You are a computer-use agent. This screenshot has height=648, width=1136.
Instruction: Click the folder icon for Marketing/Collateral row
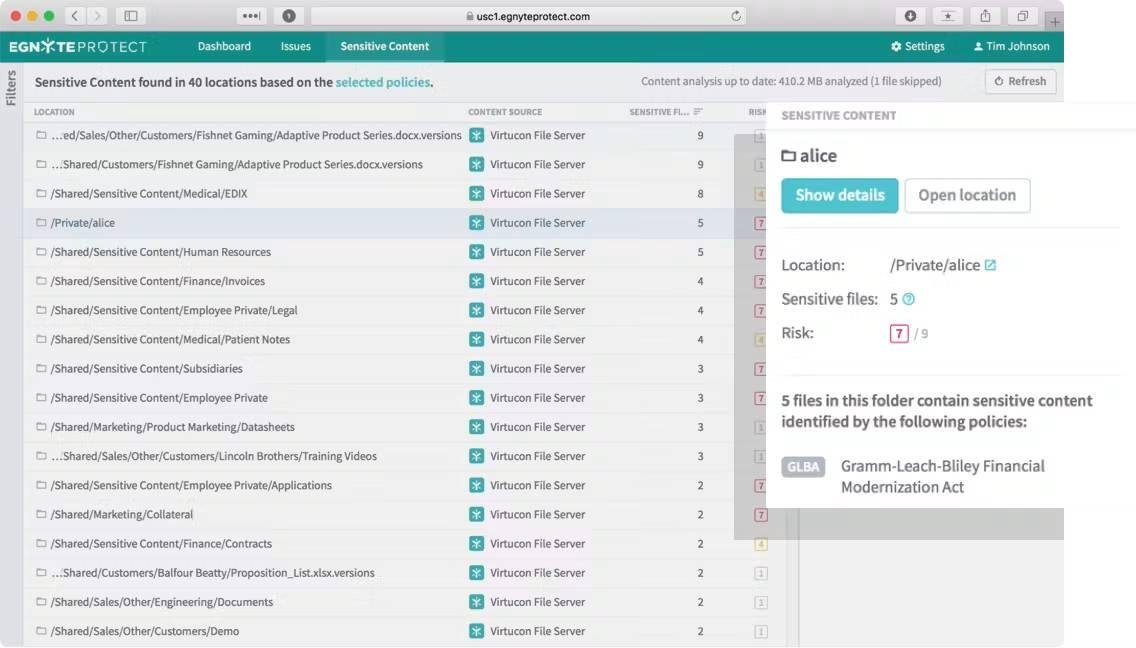41,514
